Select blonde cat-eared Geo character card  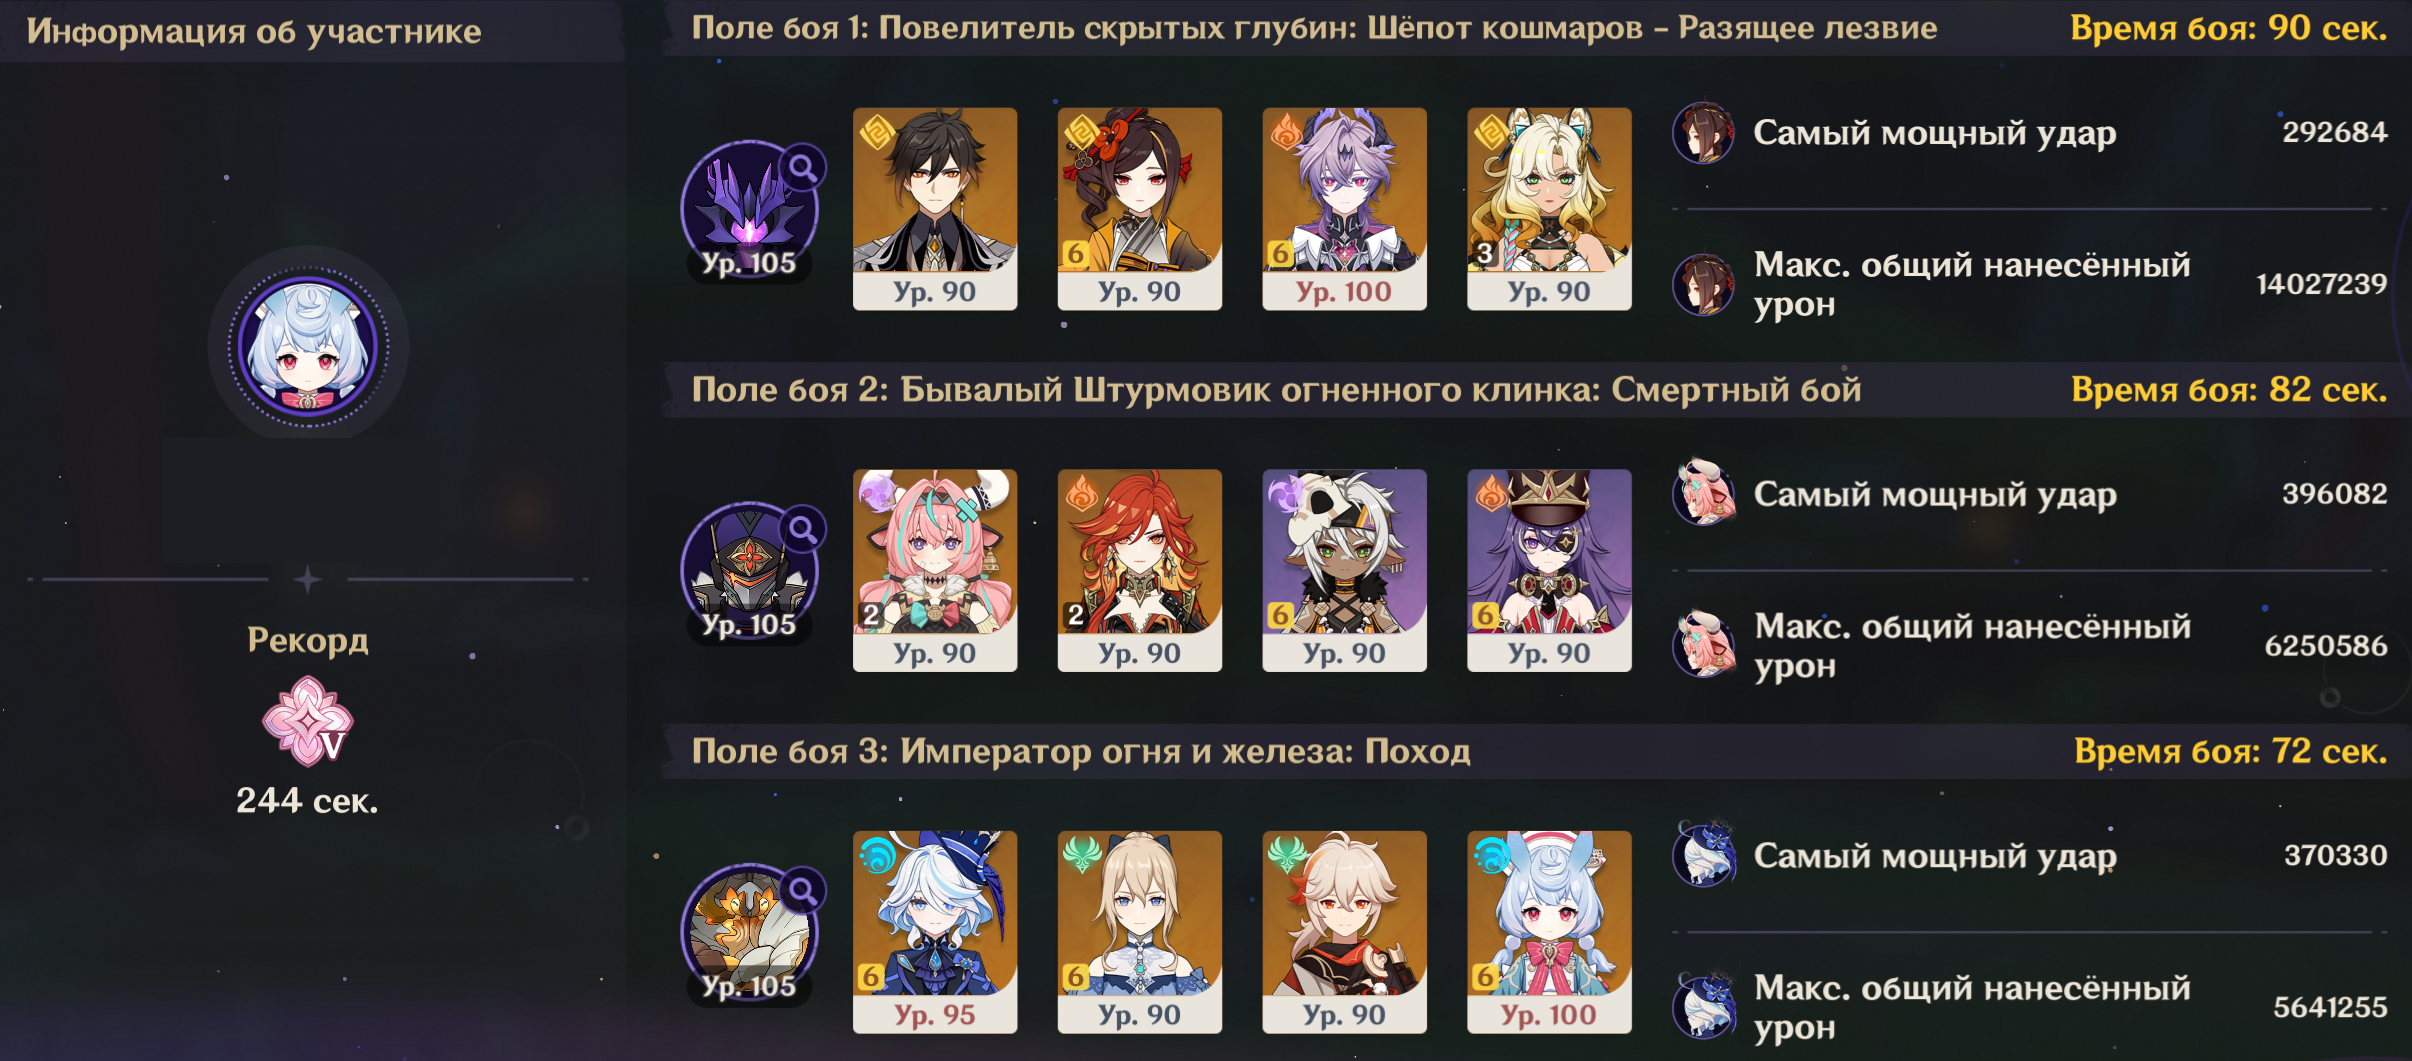[x=1549, y=209]
